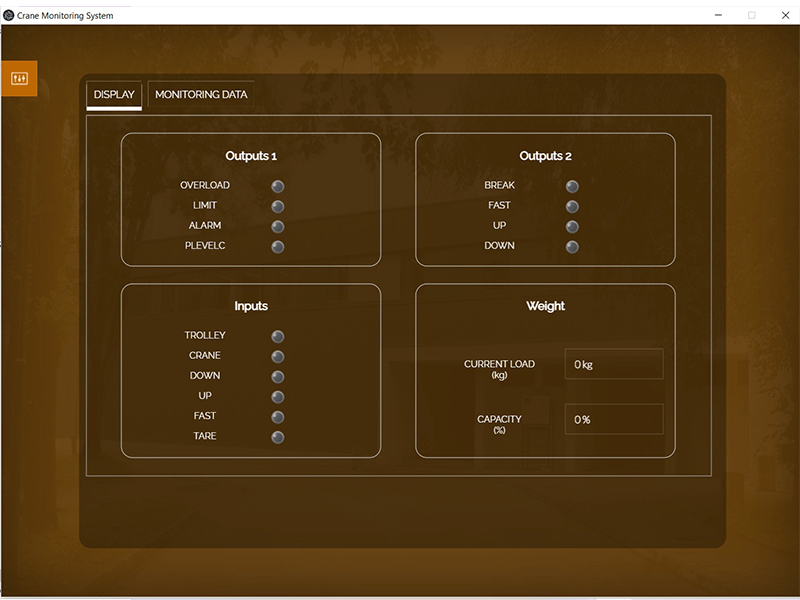Select the TARE label

(x=205, y=436)
